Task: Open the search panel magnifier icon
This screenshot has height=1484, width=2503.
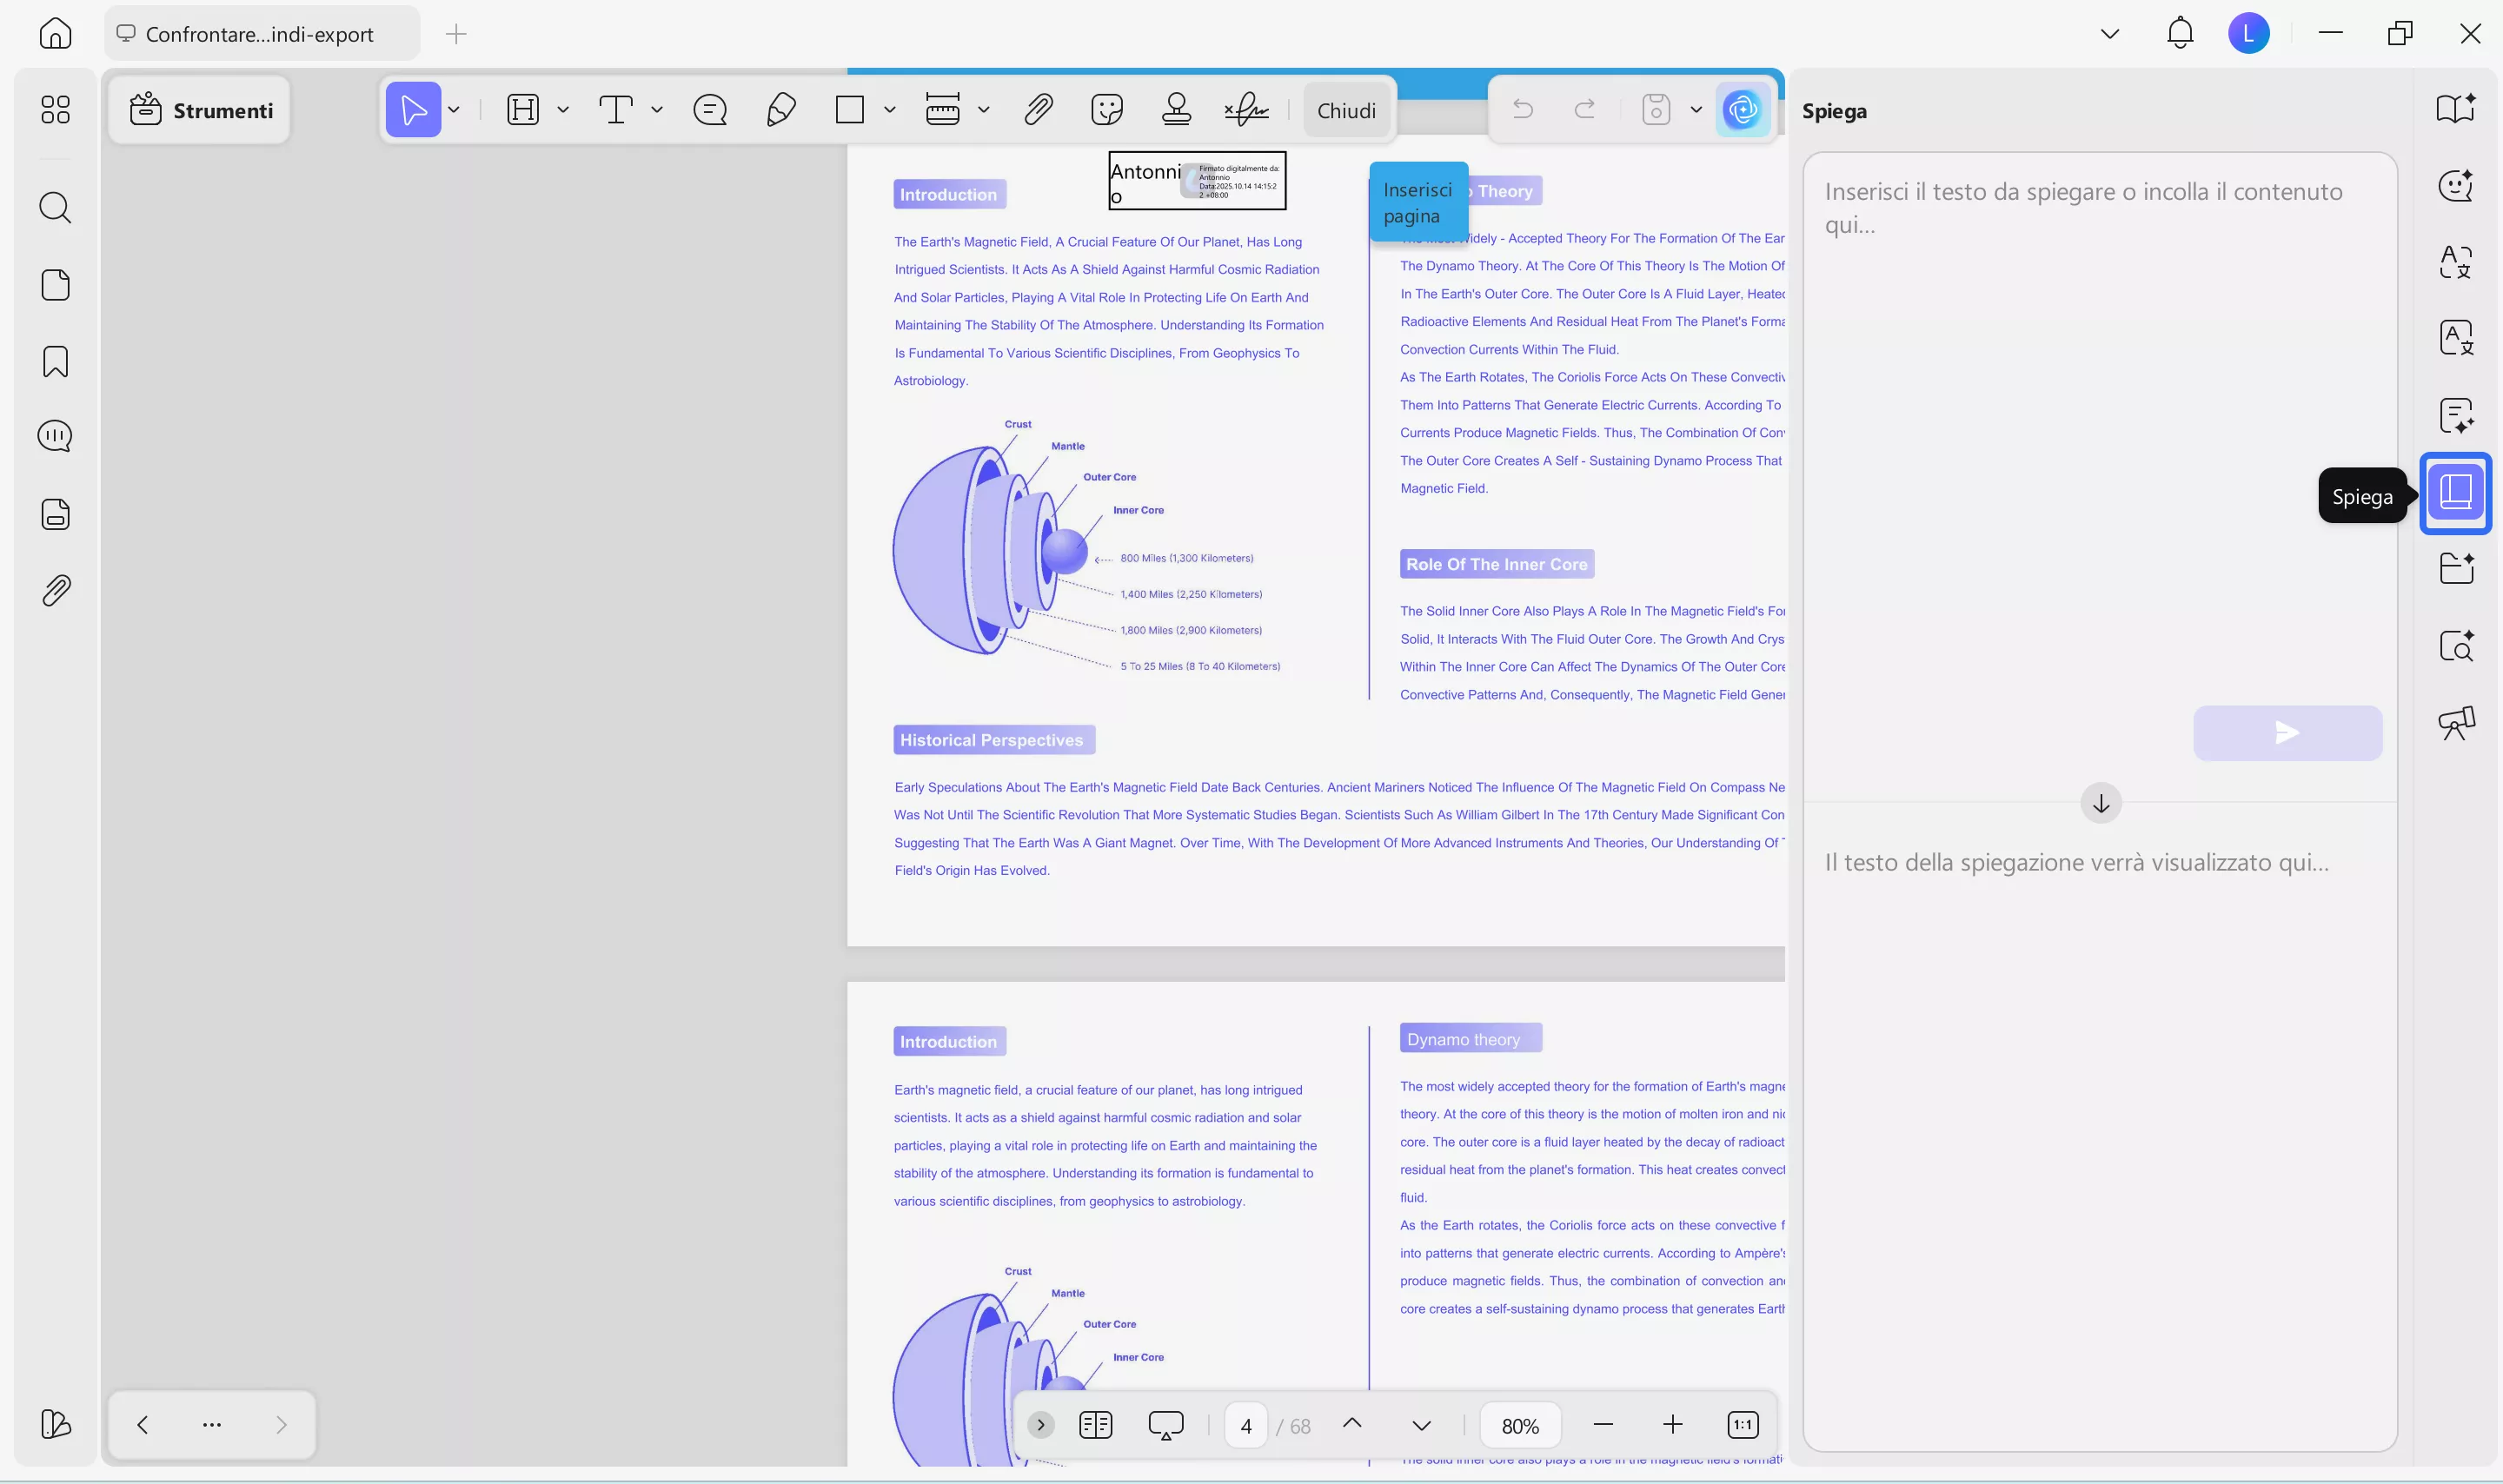Action: coord(55,208)
